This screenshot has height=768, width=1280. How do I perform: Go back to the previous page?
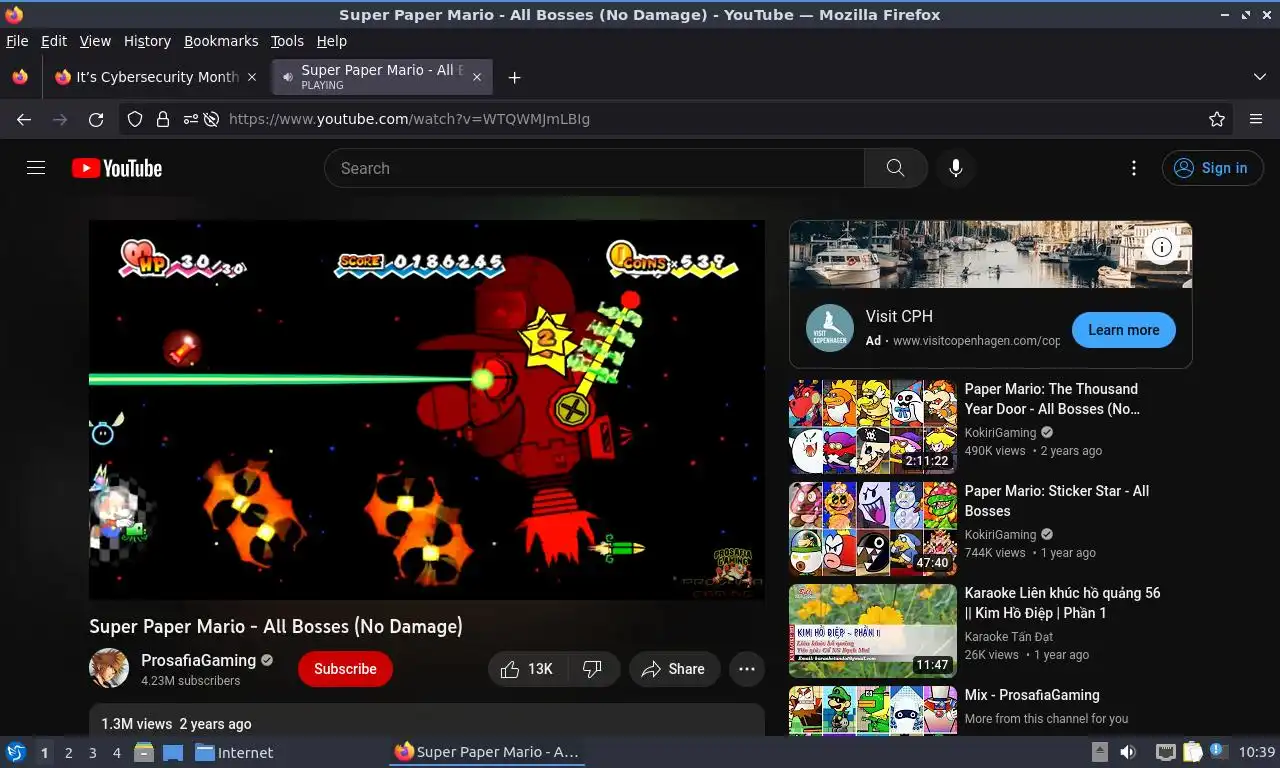pos(24,119)
